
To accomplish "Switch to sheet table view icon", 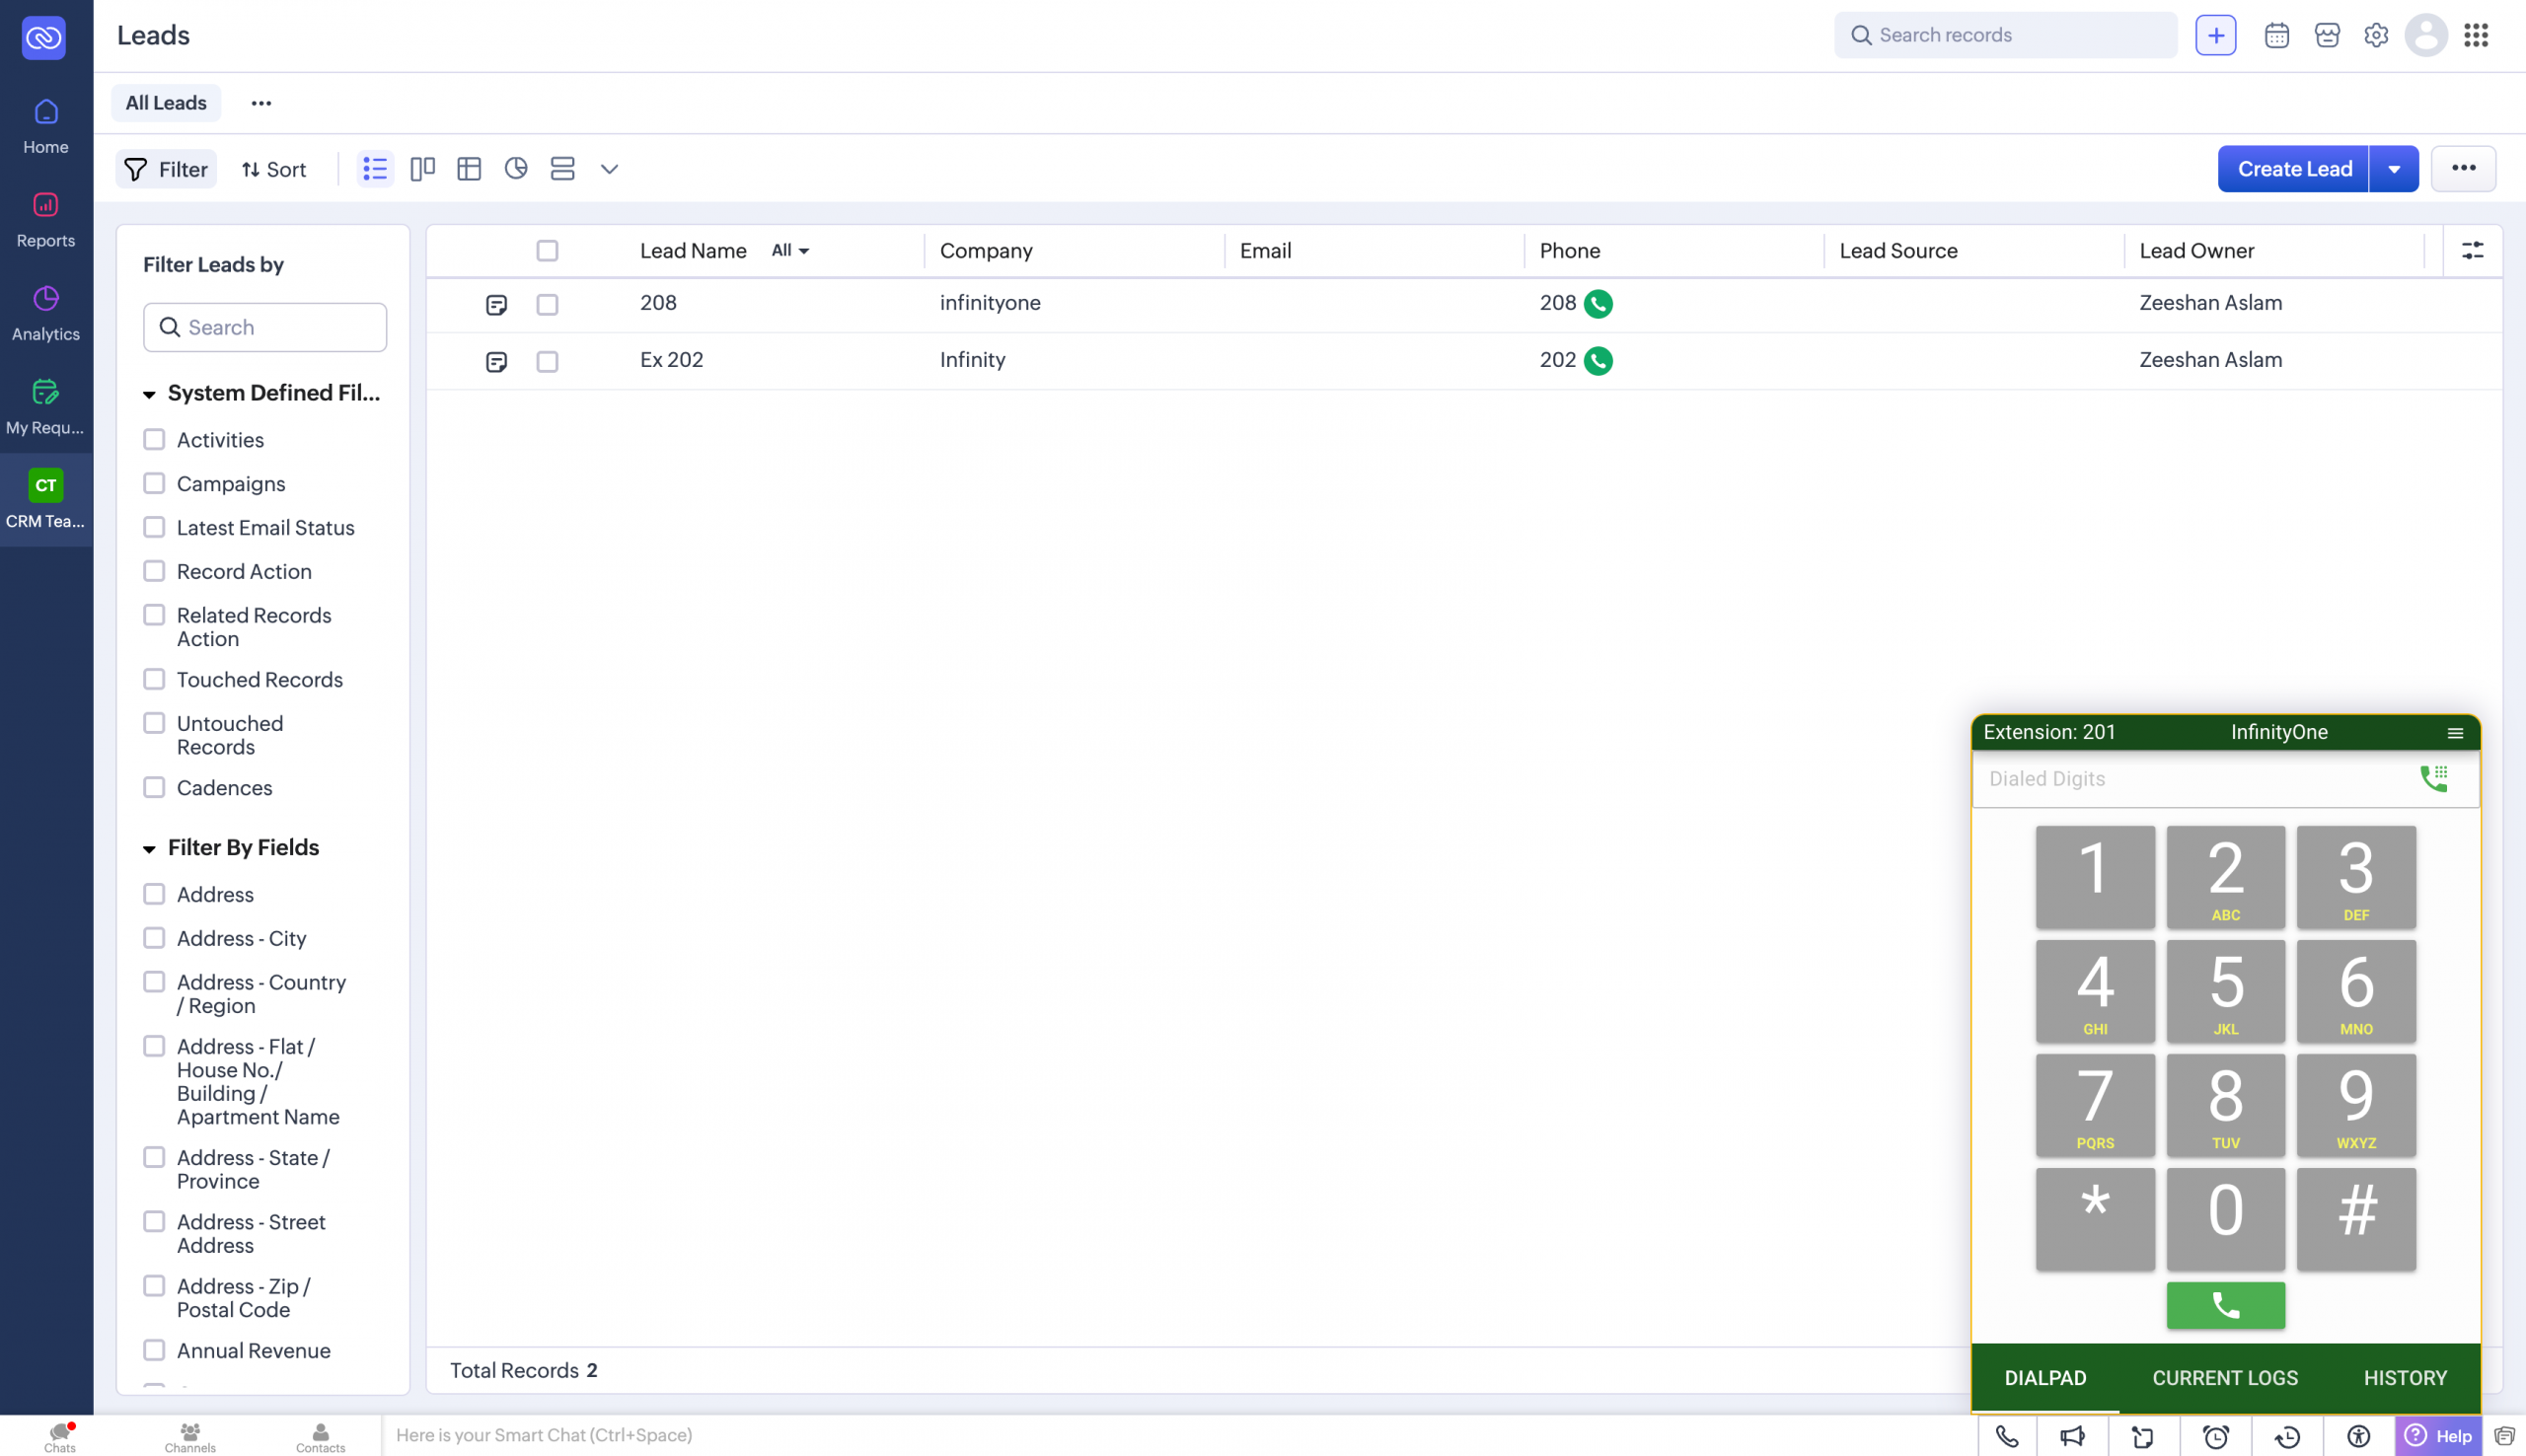I will point(469,169).
